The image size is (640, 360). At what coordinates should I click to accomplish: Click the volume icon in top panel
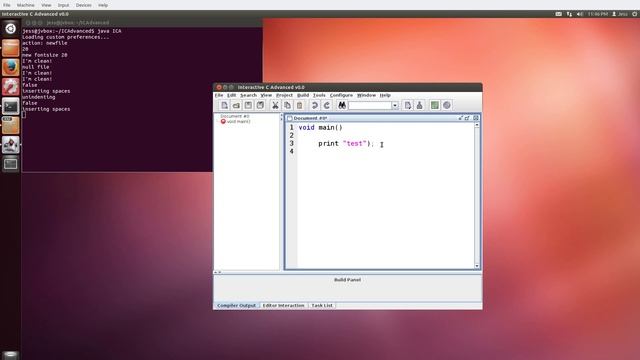point(580,14)
